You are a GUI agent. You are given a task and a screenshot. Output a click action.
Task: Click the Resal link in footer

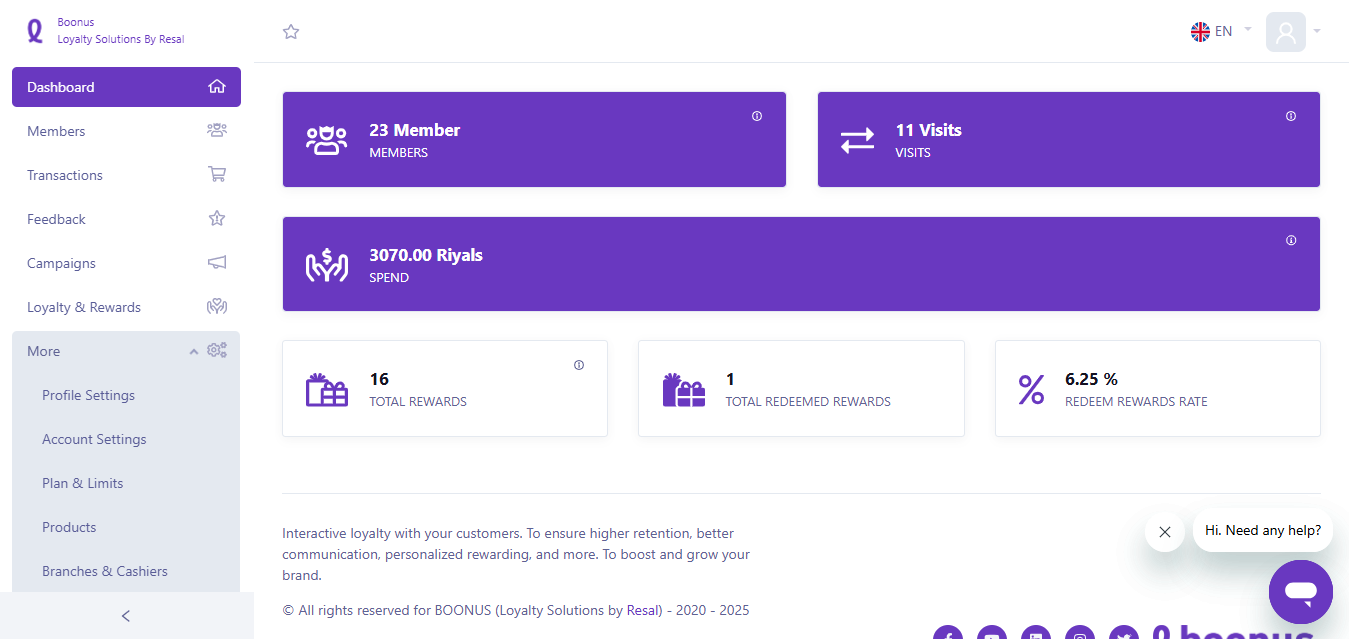coord(643,610)
